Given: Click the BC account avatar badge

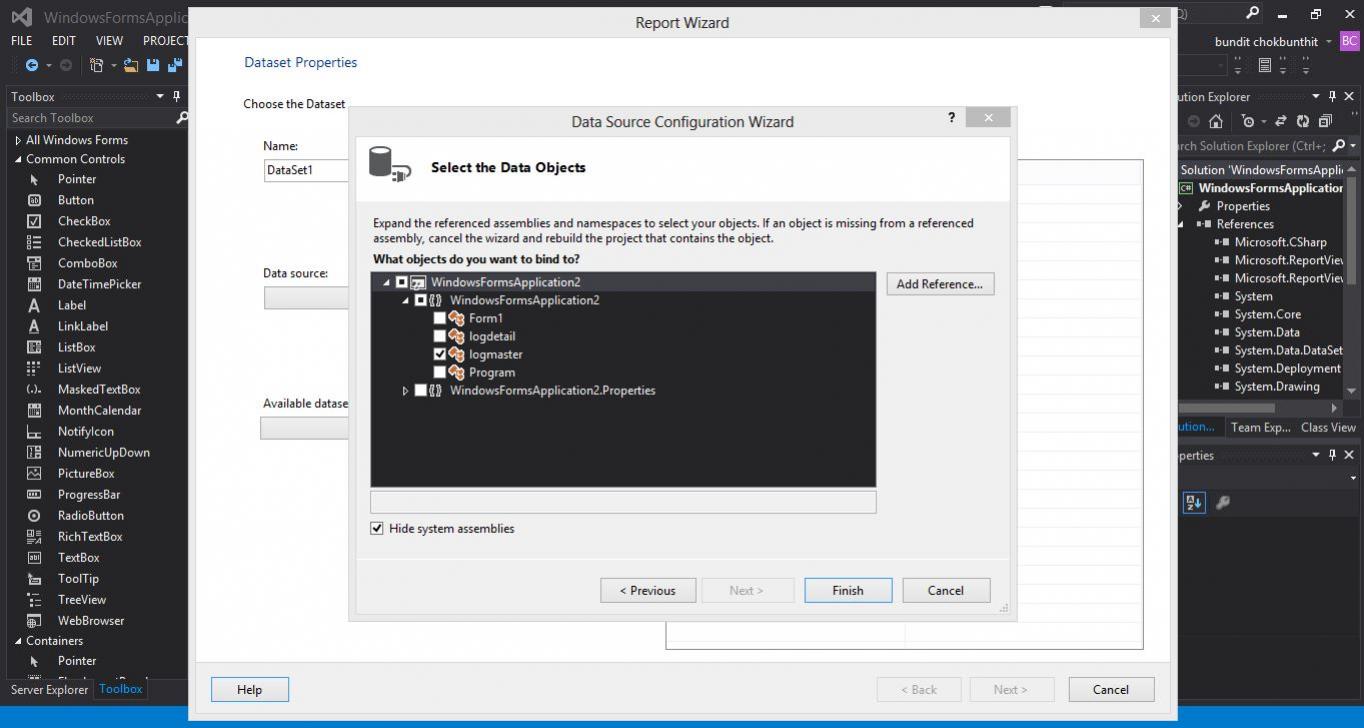Looking at the screenshot, I should pyautogui.click(x=1349, y=41).
